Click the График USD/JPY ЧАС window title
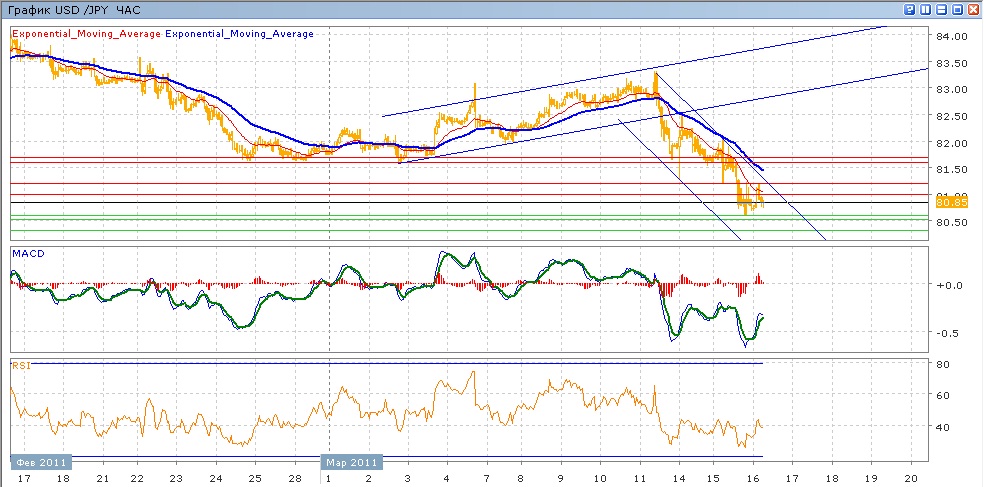 point(70,9)
